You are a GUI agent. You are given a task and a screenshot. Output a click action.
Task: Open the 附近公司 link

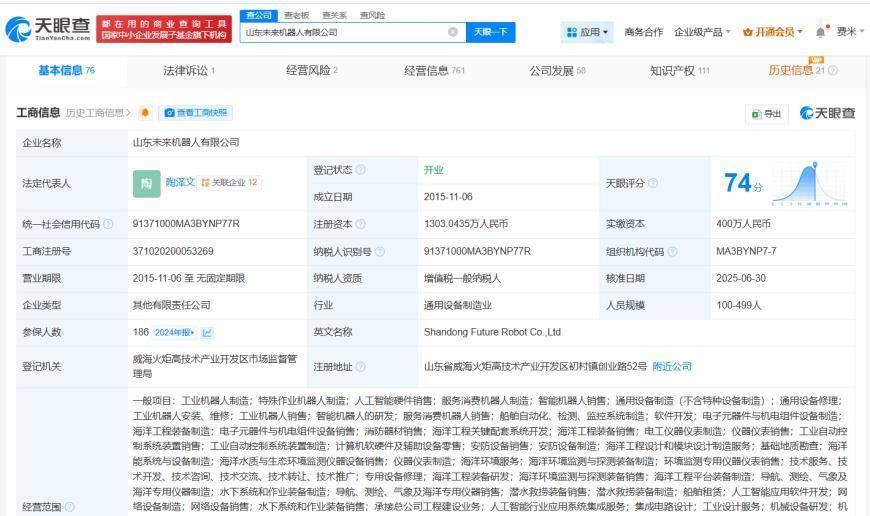[x=671, y=366]
